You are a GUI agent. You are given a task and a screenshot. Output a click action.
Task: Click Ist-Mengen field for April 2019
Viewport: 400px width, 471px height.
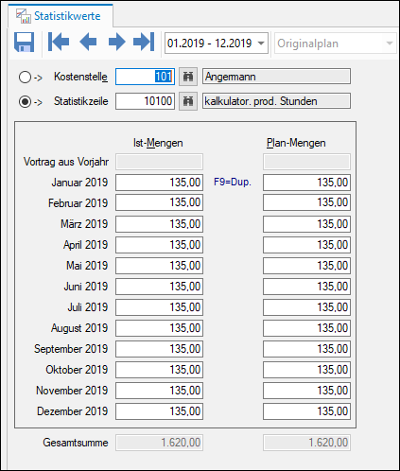pyautogui.click(x=159, y=245)
